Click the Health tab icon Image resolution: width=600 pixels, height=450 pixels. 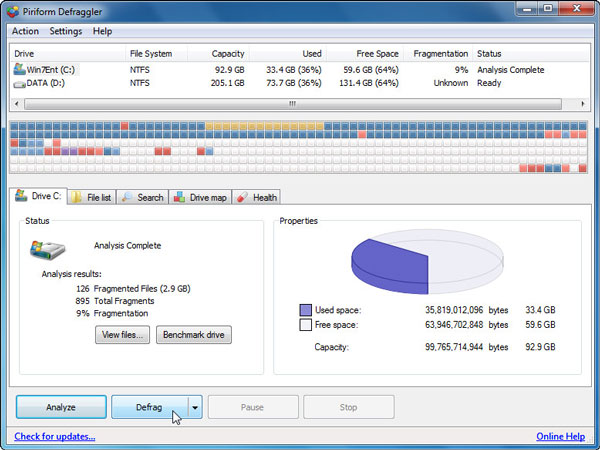coord(242,197)
